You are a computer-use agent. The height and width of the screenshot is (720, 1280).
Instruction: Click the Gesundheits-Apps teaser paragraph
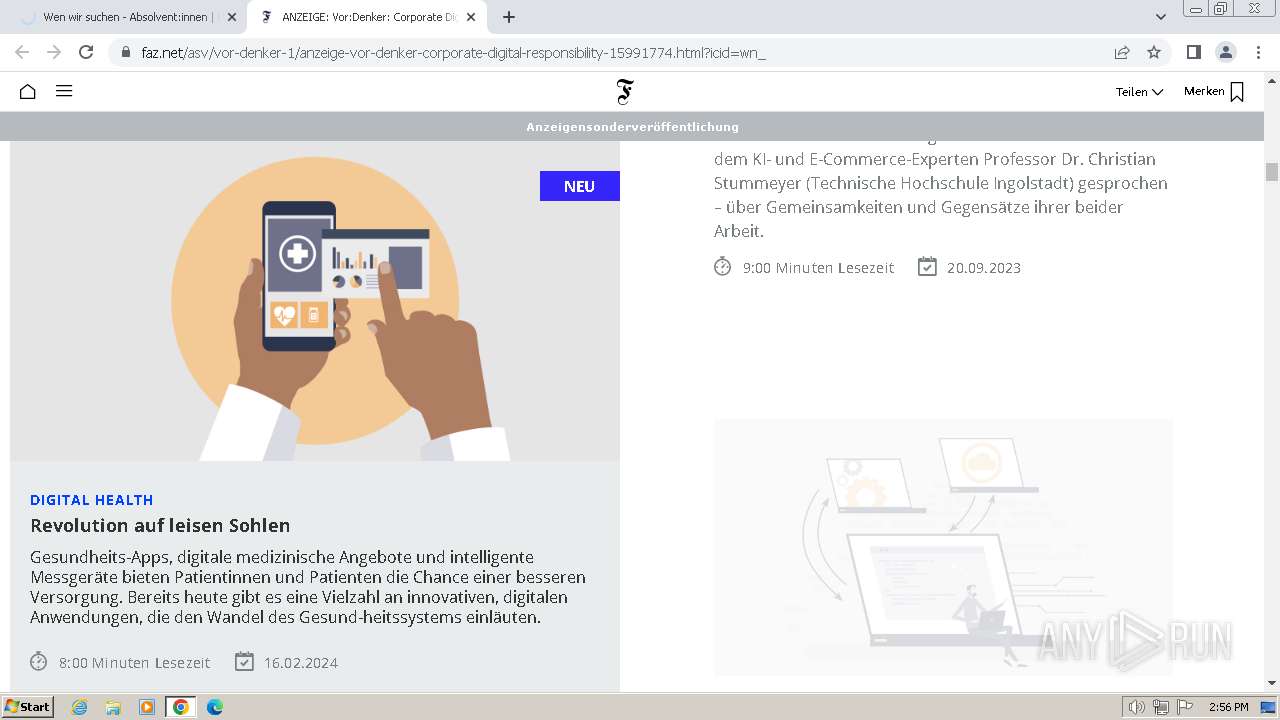click(x=308, y=587)
